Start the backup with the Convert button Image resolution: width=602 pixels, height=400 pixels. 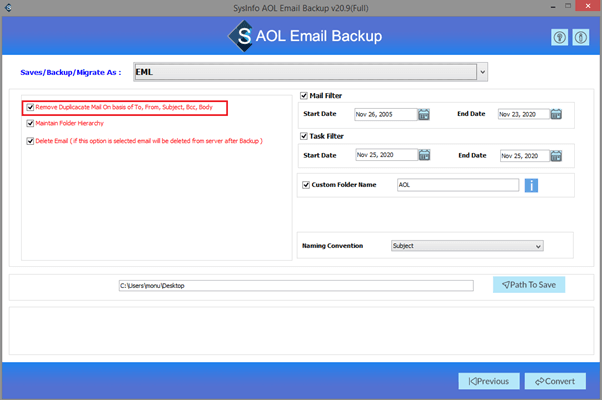coord(555,381)
